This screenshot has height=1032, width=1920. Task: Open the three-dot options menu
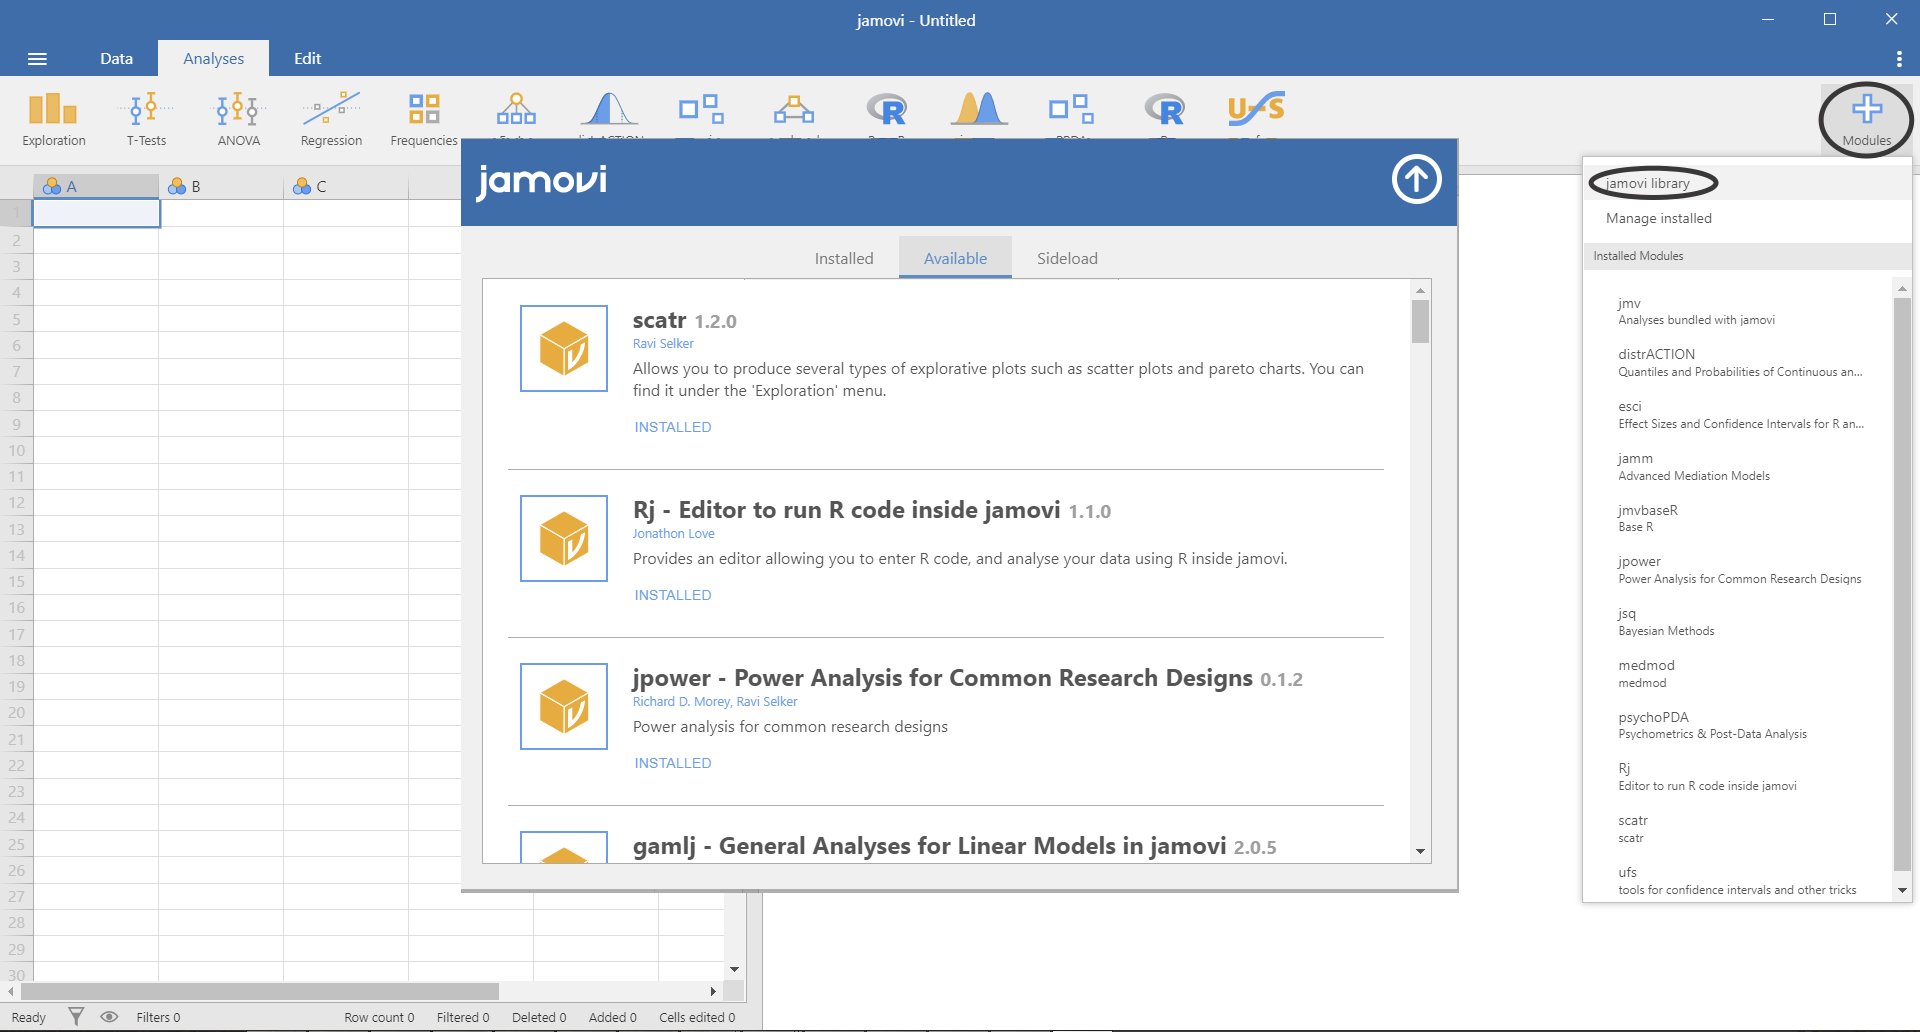1899,59
